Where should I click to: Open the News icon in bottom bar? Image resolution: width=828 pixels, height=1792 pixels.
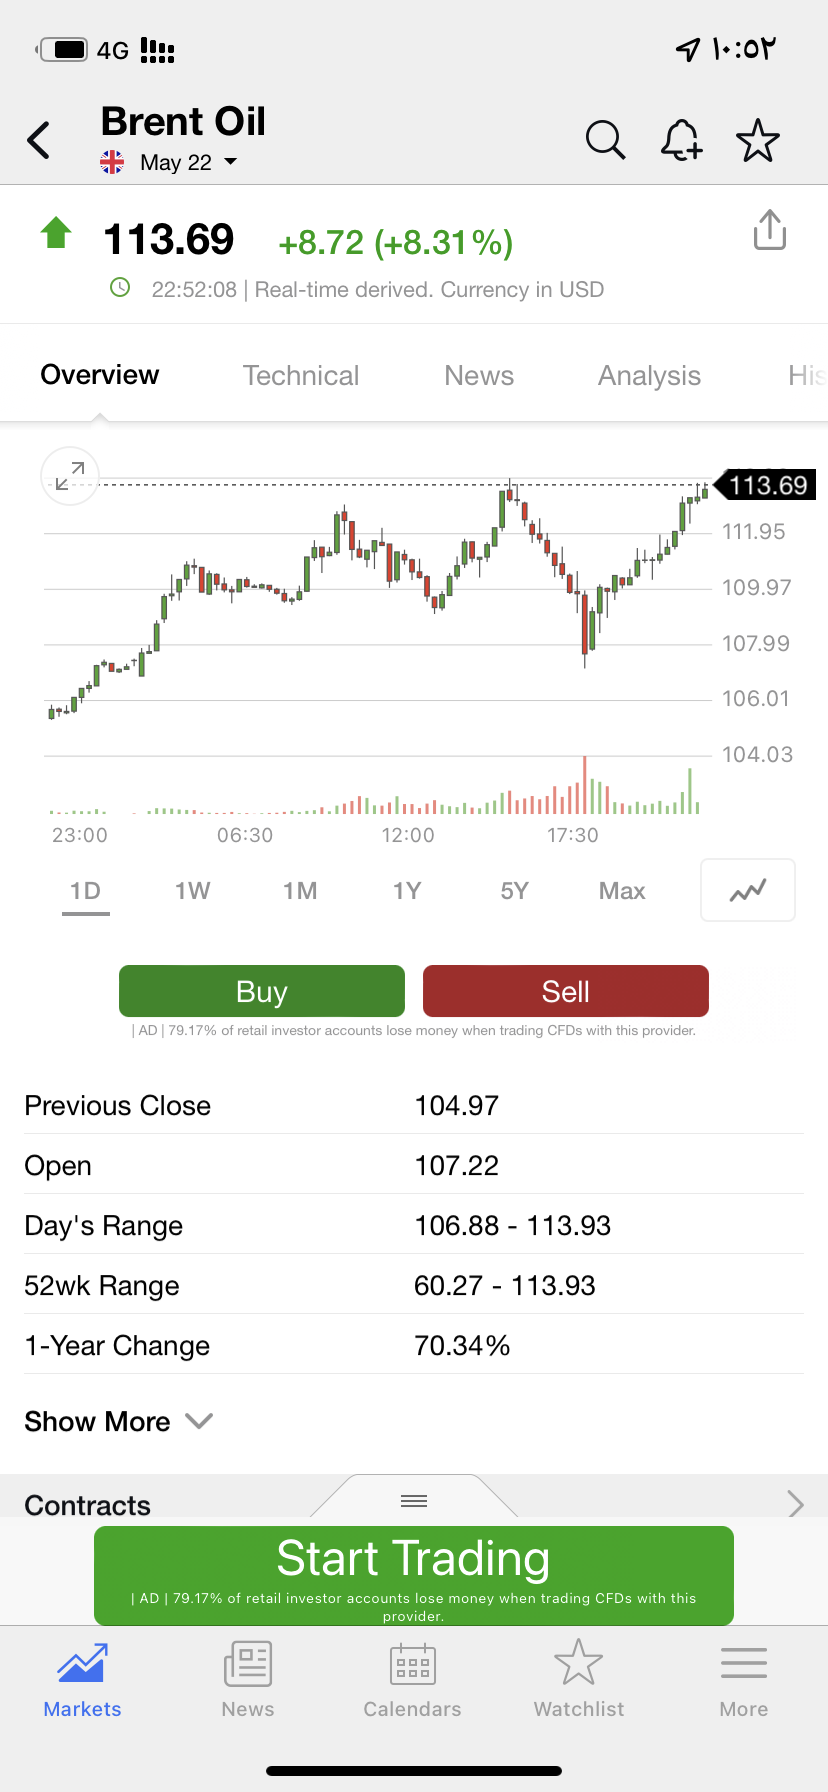[x=248, y=1680]
